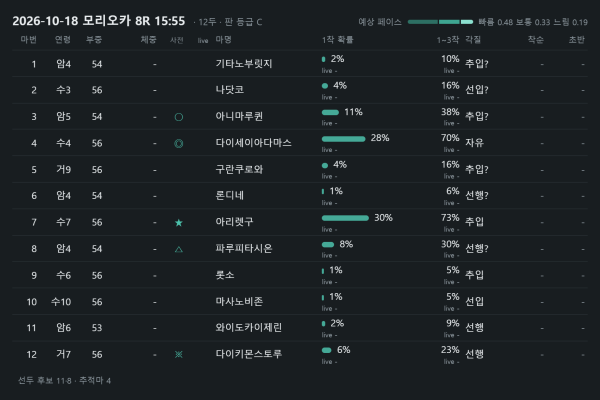Sort by 마번 column header
This screenshot has height=400, width=600.
click(29, 40)
